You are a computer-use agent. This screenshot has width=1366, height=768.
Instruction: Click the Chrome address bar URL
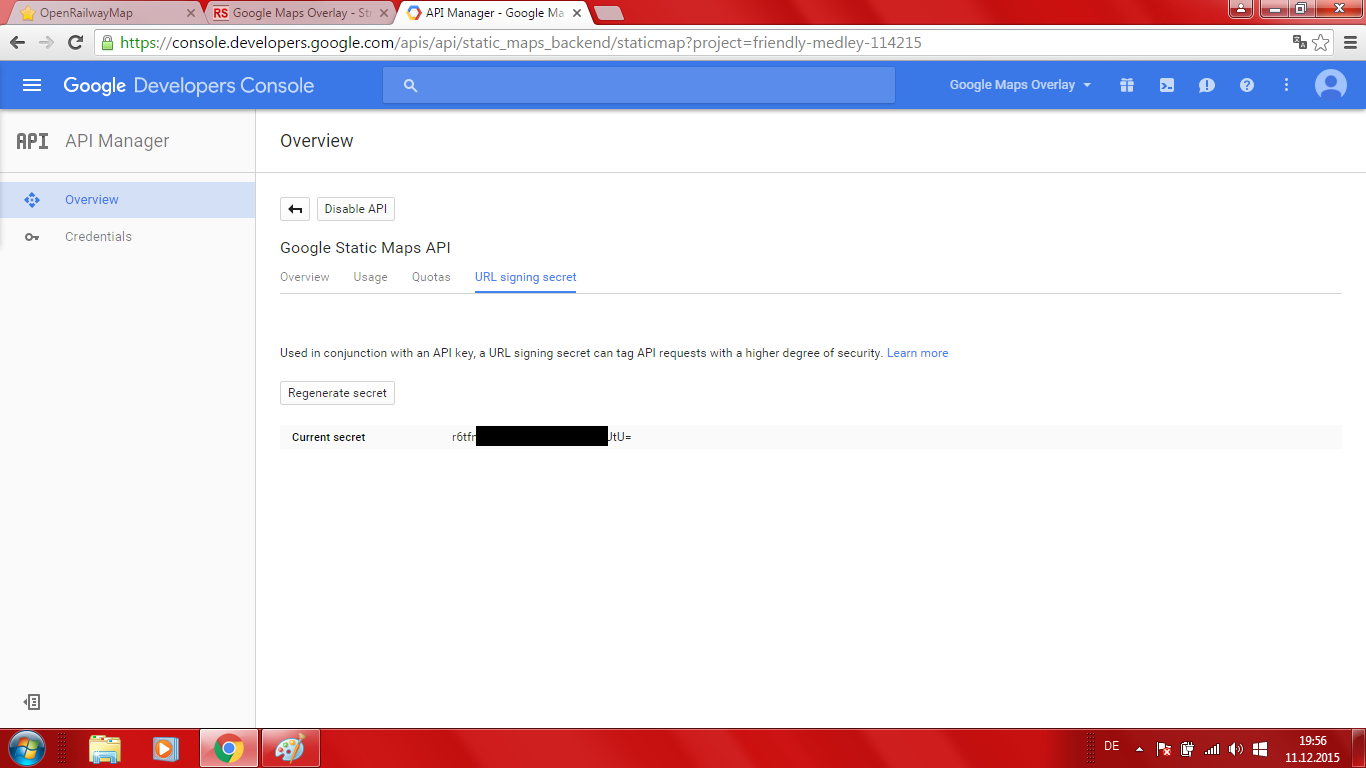pyautogui.click(x=521, y=43)
